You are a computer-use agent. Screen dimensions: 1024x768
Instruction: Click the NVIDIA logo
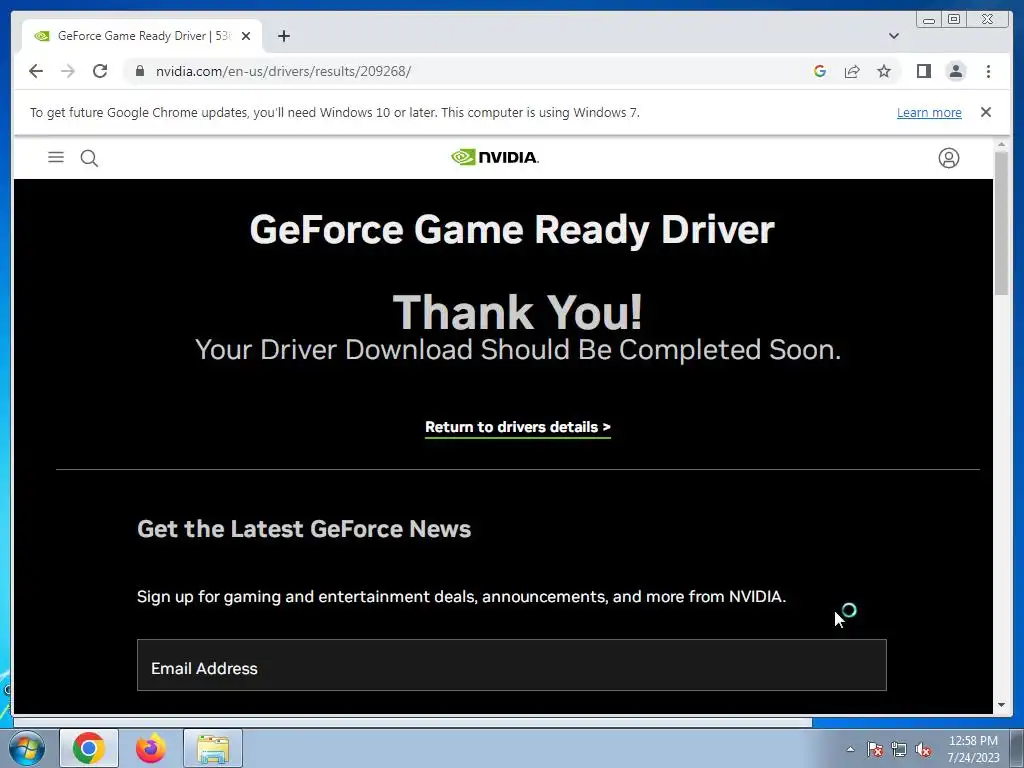(x=494, y=157)
